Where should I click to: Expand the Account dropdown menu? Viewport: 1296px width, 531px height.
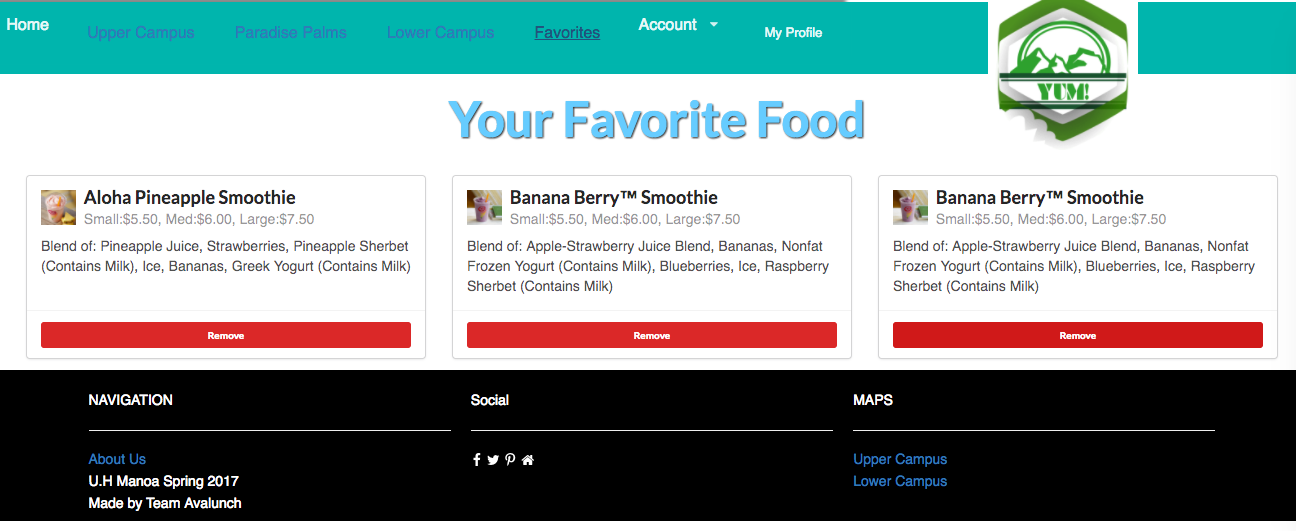(x=679, y=25)
